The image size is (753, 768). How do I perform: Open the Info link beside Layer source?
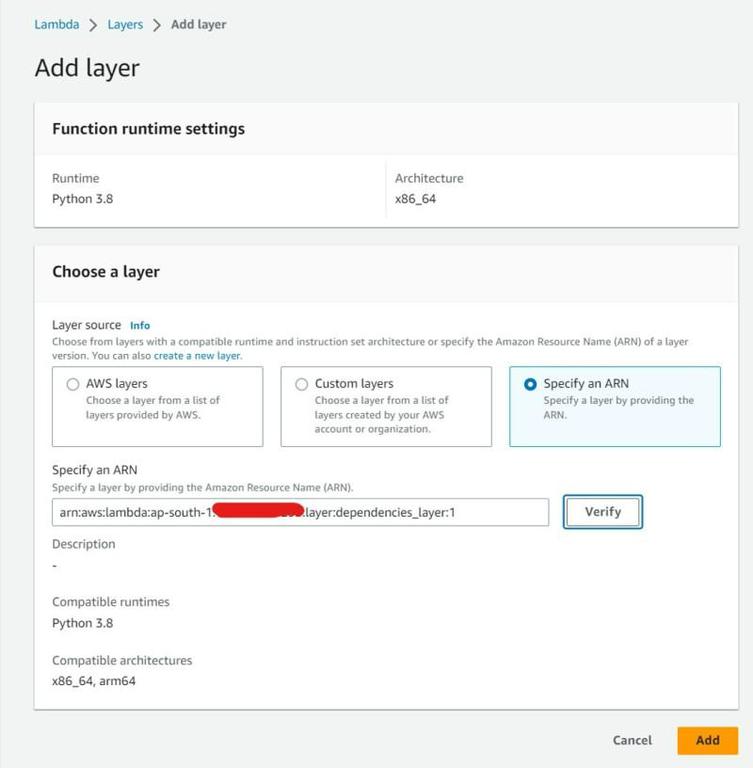pos(140,325)
